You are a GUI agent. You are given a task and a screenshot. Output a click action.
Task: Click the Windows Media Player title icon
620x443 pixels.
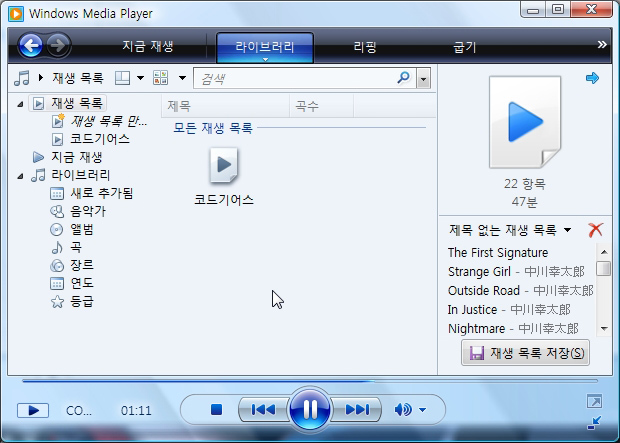pyautogui.click(x=16, y=14)
